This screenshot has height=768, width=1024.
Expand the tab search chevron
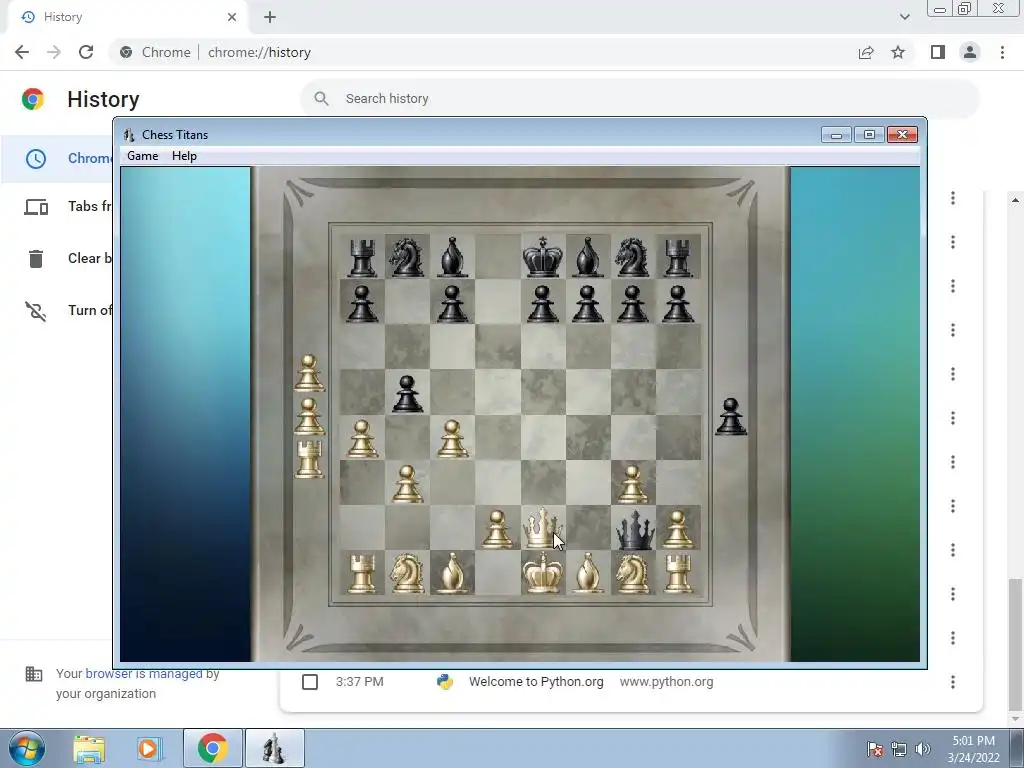click(904, 17)
